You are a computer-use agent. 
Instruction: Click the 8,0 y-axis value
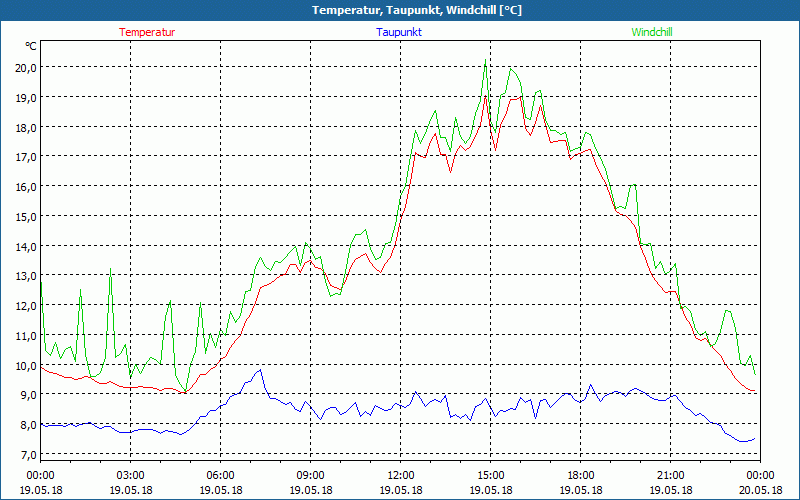29,424
